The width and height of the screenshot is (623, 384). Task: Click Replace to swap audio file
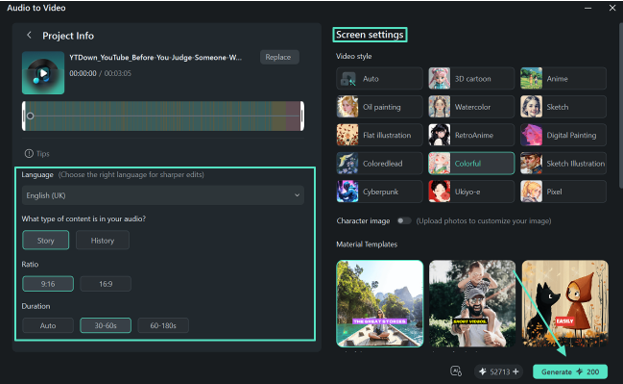tap(279, 57)
